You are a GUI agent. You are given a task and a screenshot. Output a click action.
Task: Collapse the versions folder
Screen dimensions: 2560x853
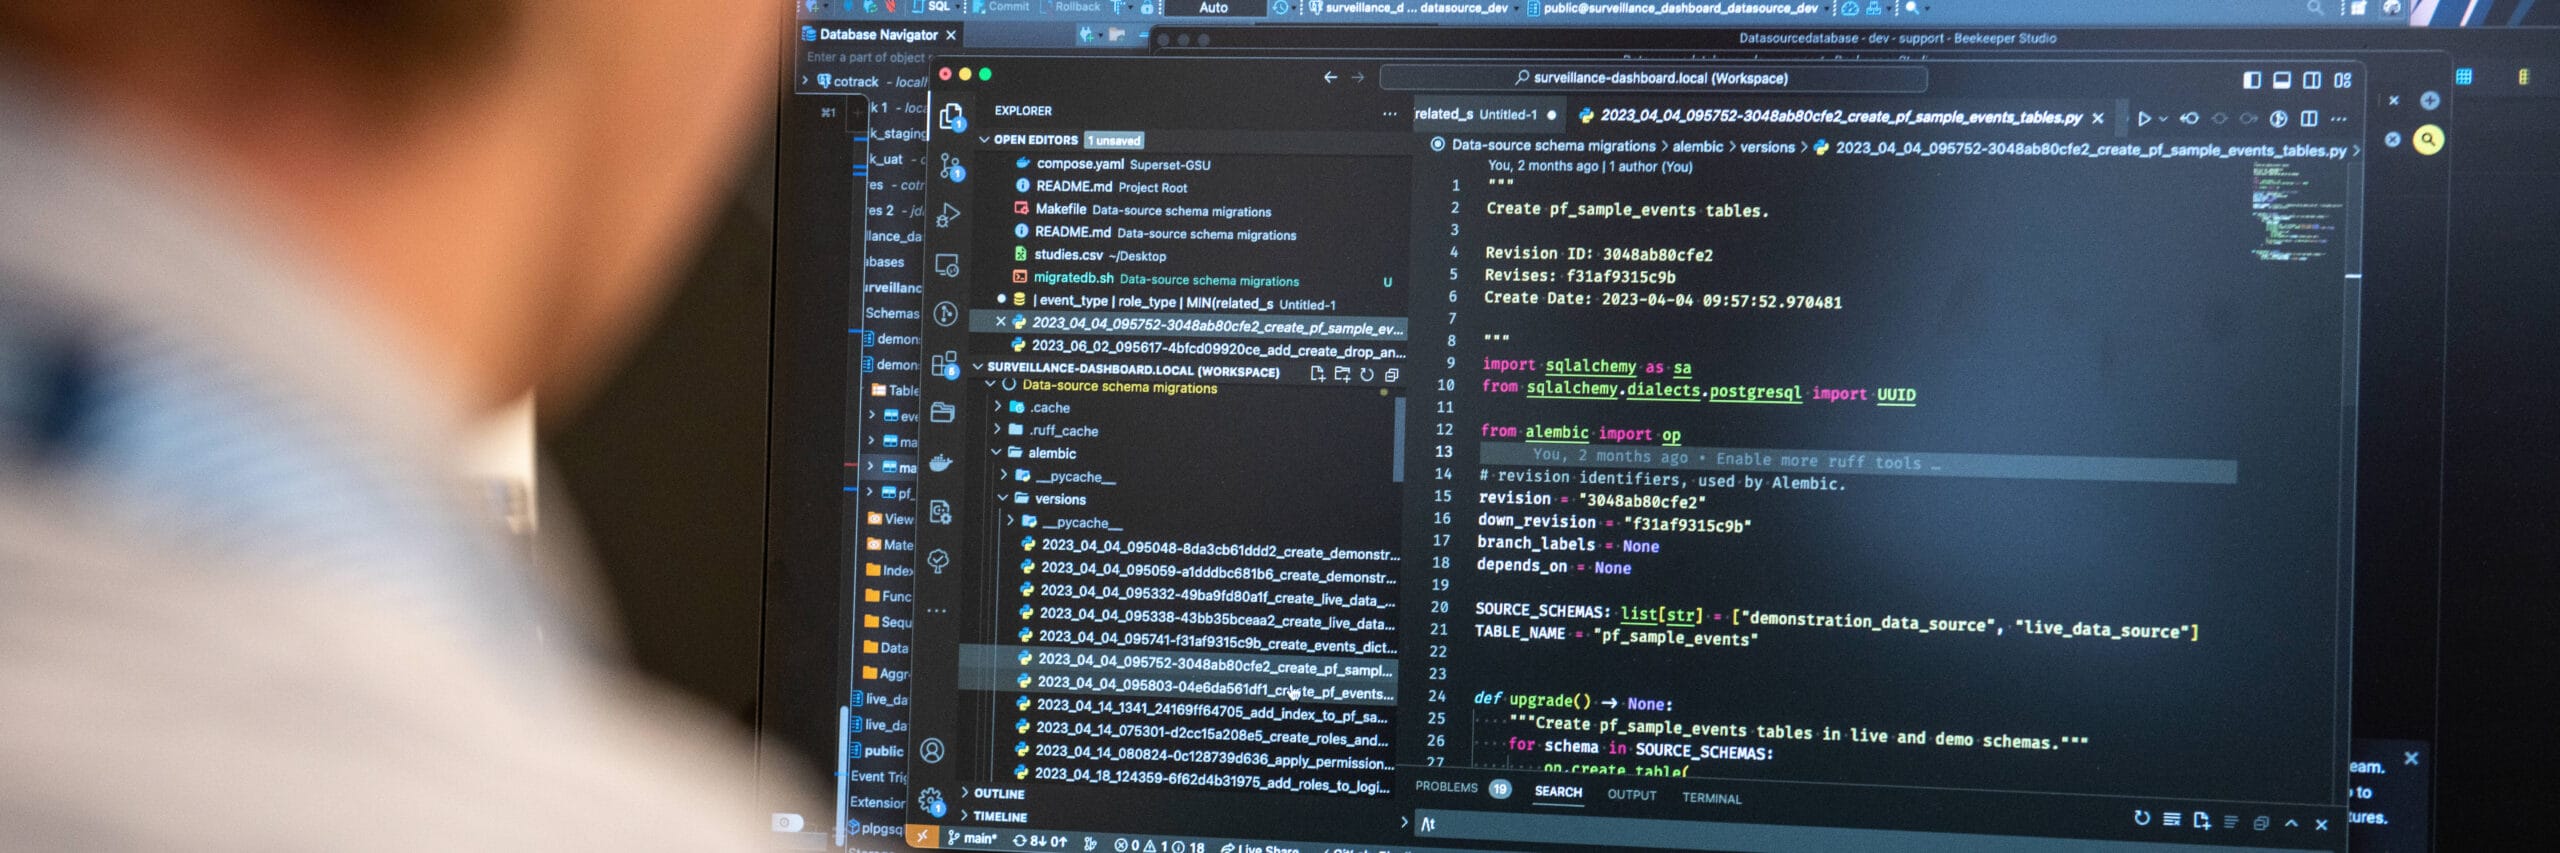[x=1003, y=498]
